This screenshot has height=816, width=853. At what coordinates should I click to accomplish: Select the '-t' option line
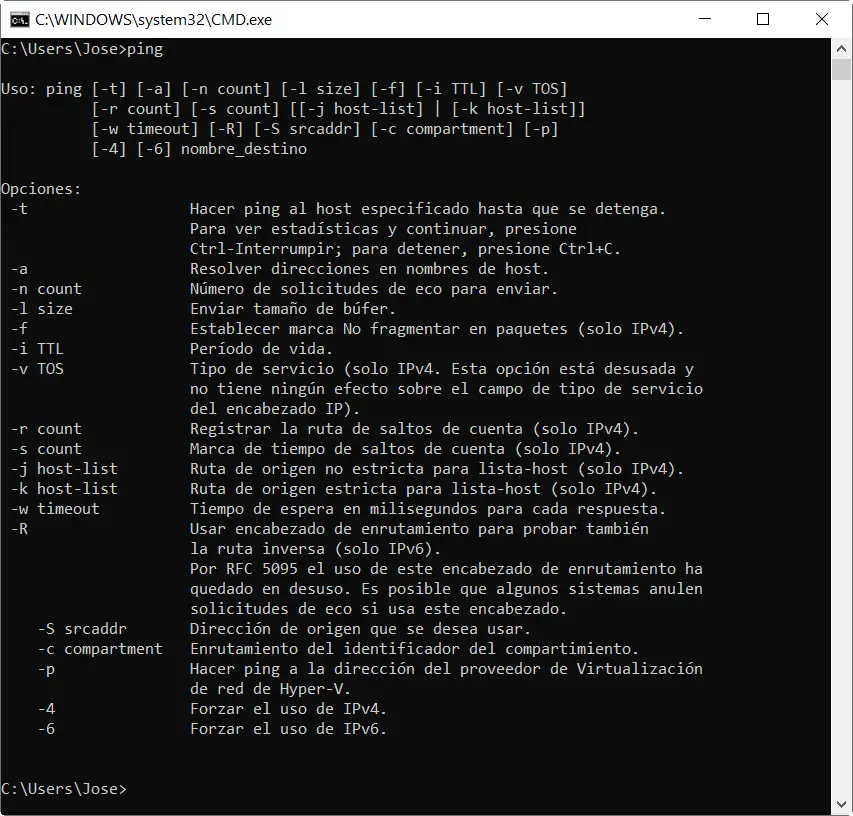point(16,208)
